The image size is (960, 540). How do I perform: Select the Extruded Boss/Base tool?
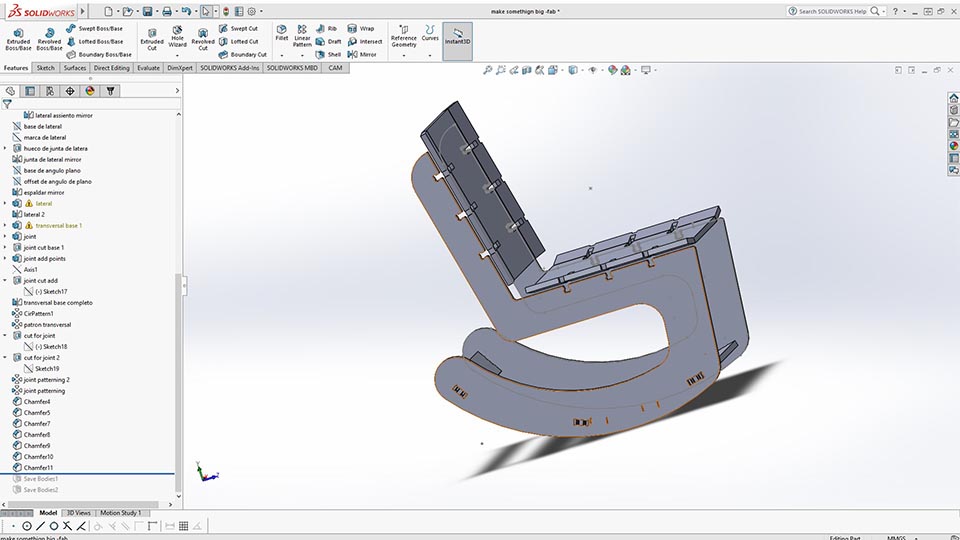pyautogui.click(x=18, y=39)
